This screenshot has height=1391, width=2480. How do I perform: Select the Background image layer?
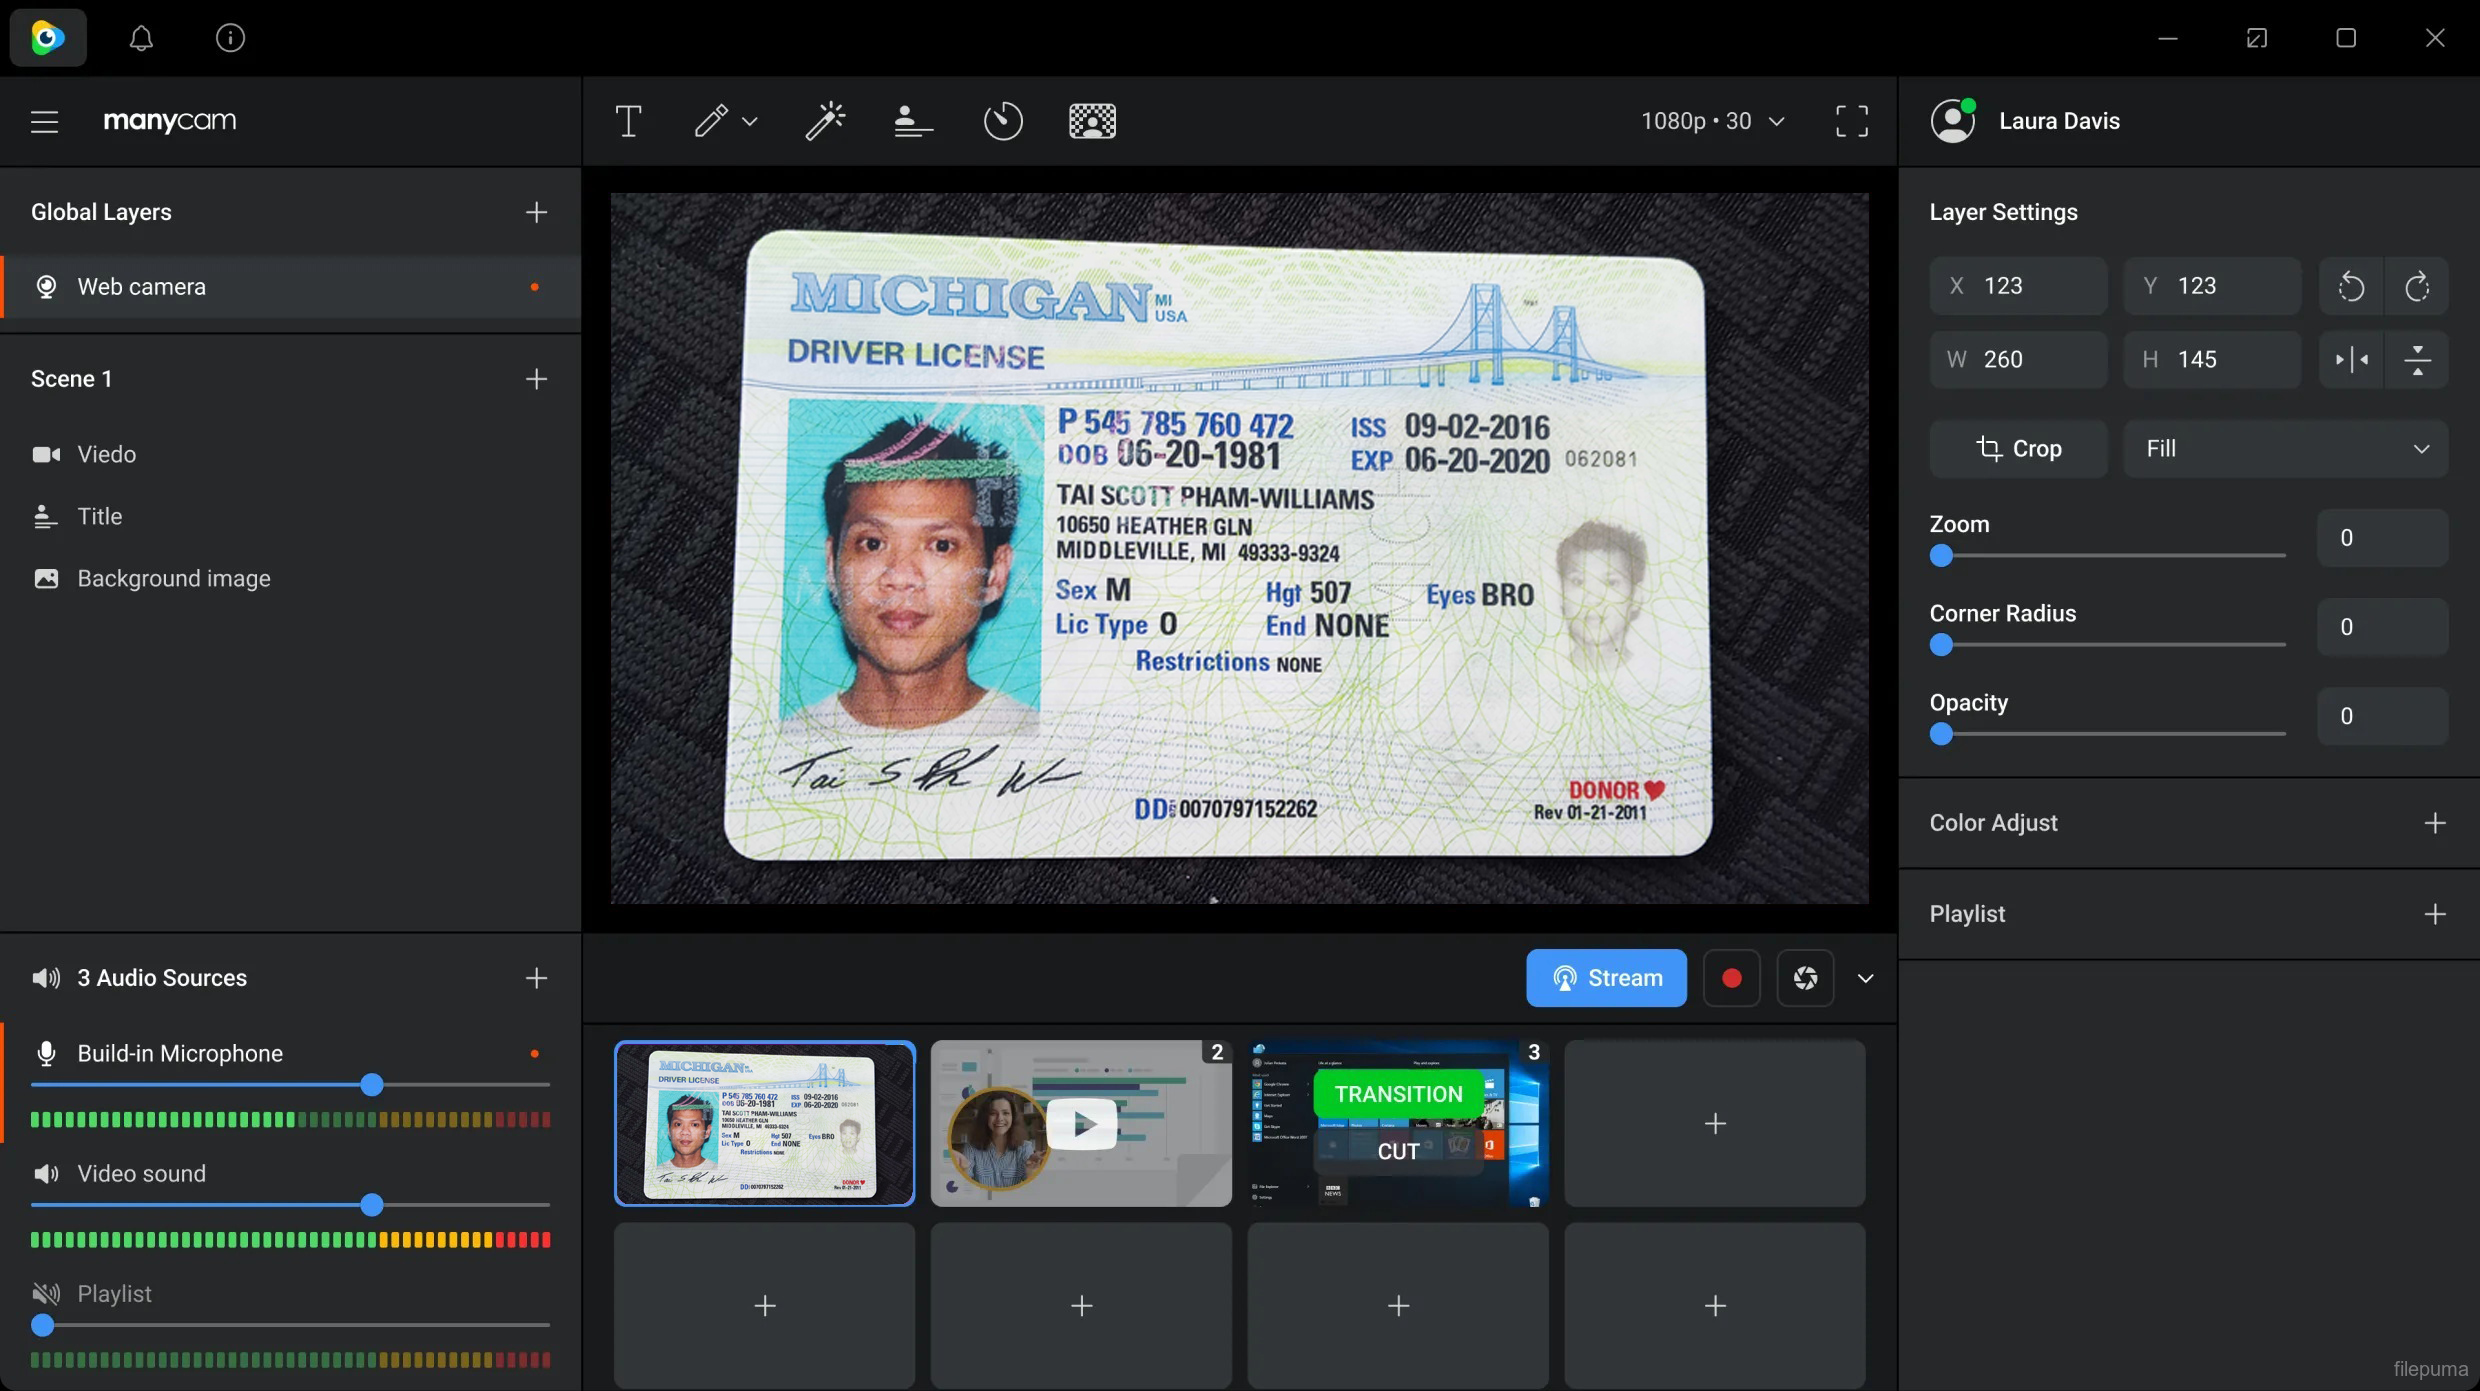174,579
